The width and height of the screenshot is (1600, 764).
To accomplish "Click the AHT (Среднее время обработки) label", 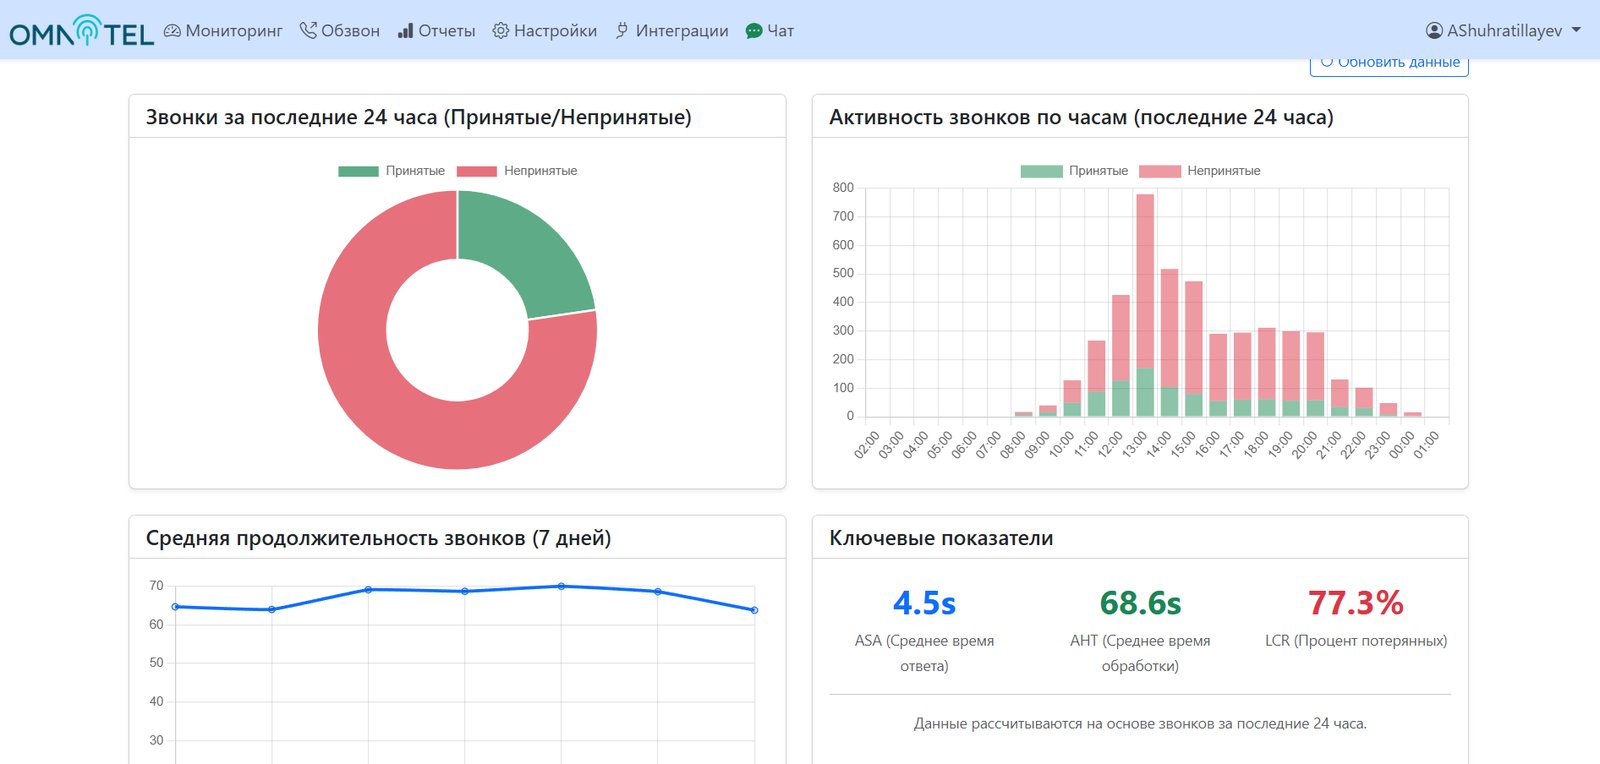I will pos(1140,653).
